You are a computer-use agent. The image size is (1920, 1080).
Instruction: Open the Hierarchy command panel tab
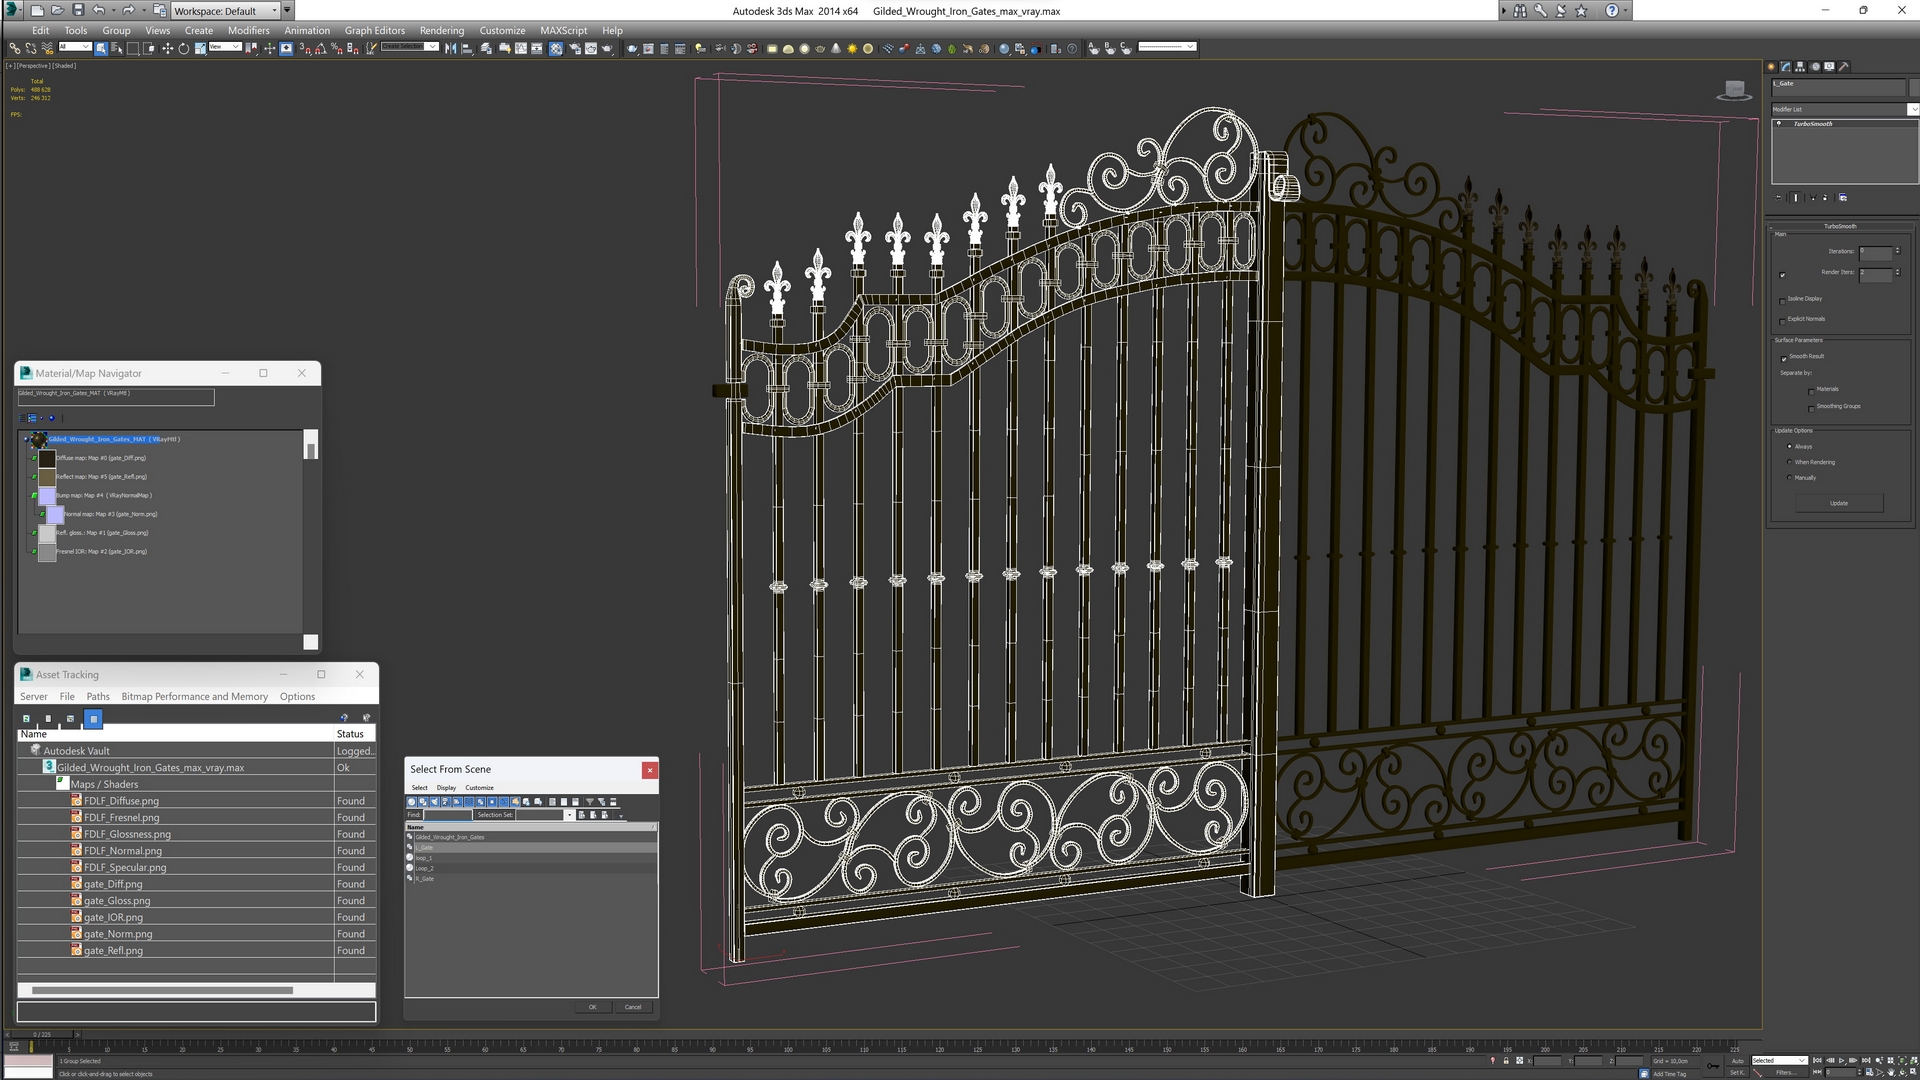pos(1800,67)
